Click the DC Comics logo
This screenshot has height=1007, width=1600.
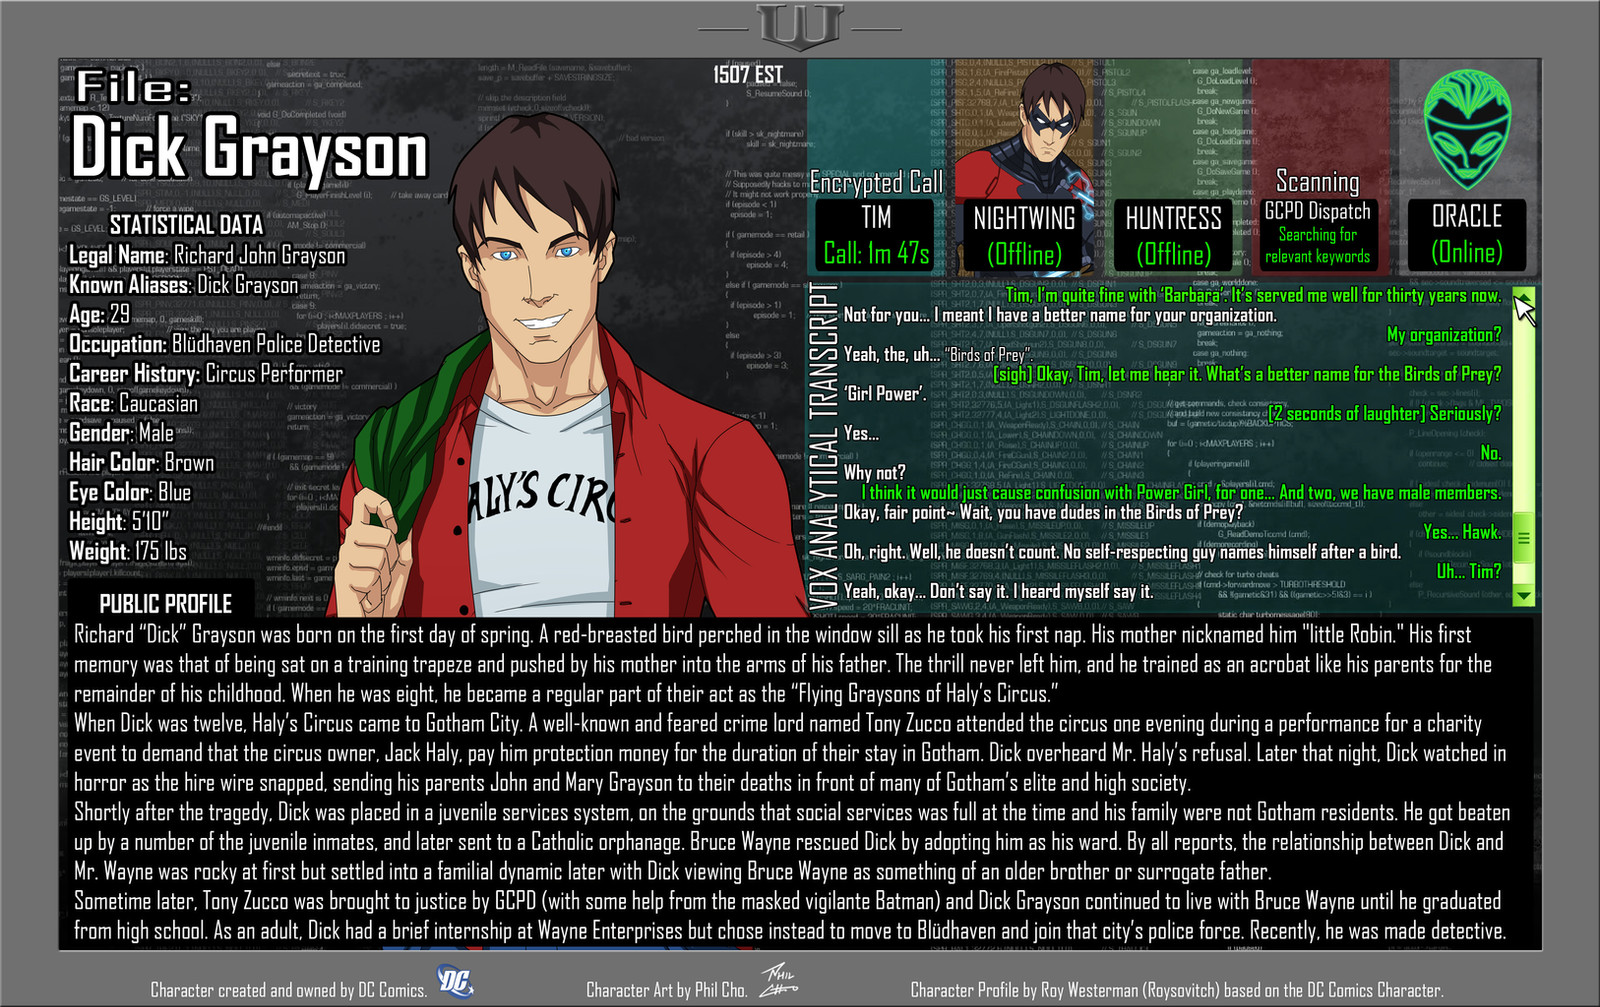pyautogui.click(x=455, y=982)
